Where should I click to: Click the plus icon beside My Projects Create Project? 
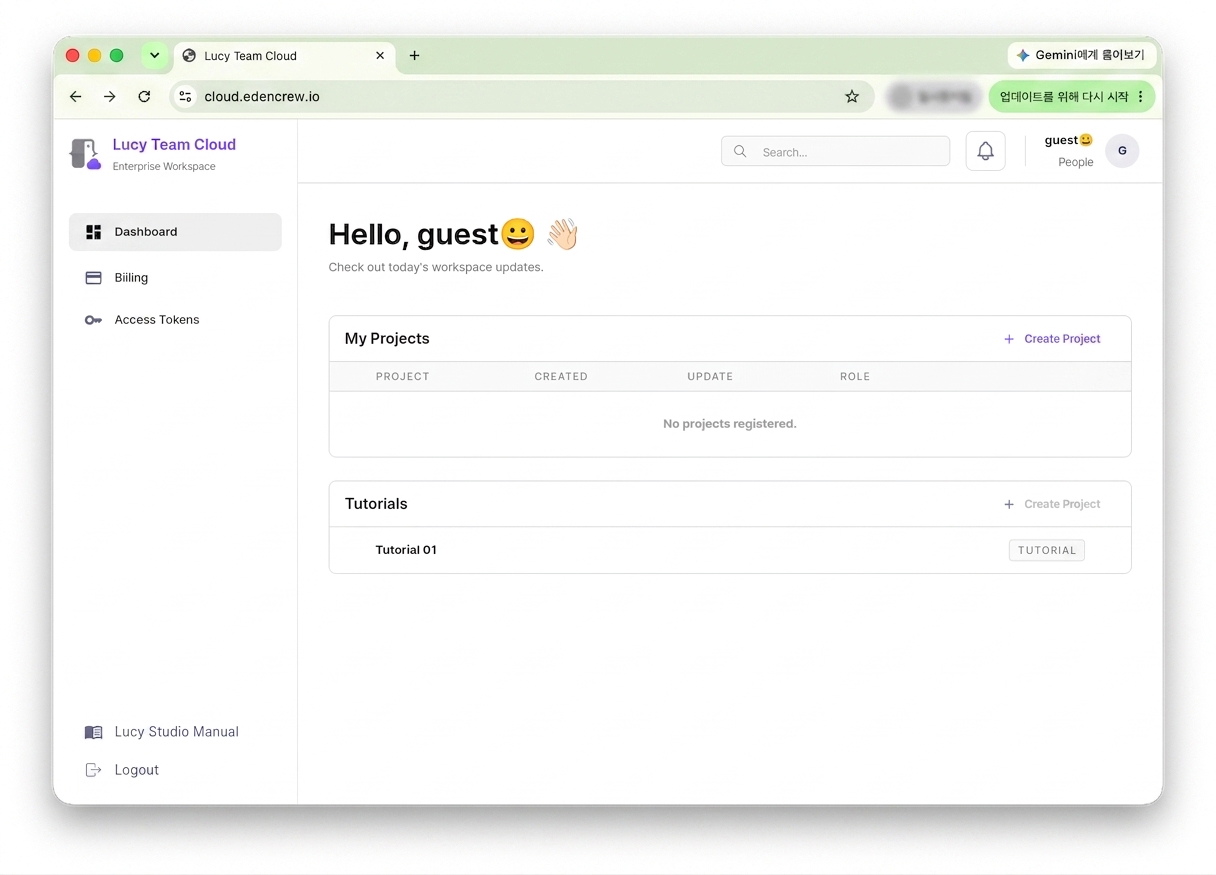pos(1009,339)
